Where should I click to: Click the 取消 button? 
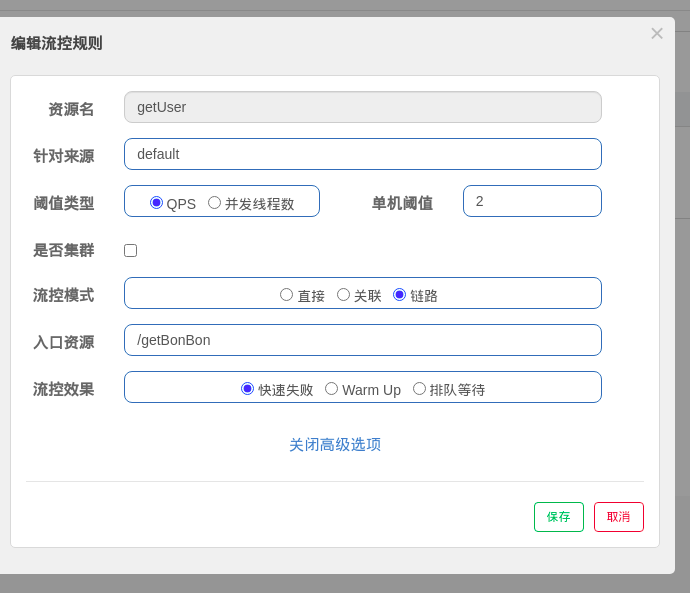[x=619, y=517]
